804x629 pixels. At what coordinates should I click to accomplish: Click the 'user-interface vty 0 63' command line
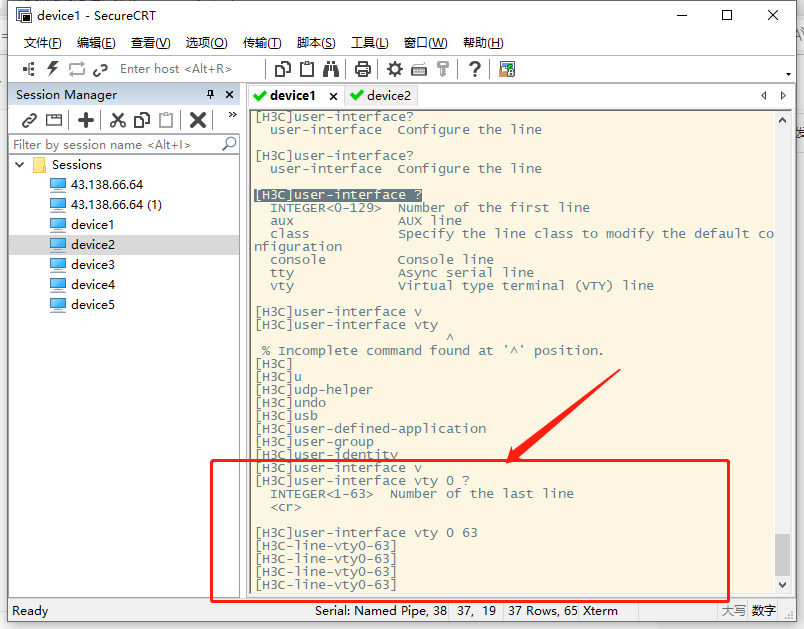click(366, 533)
